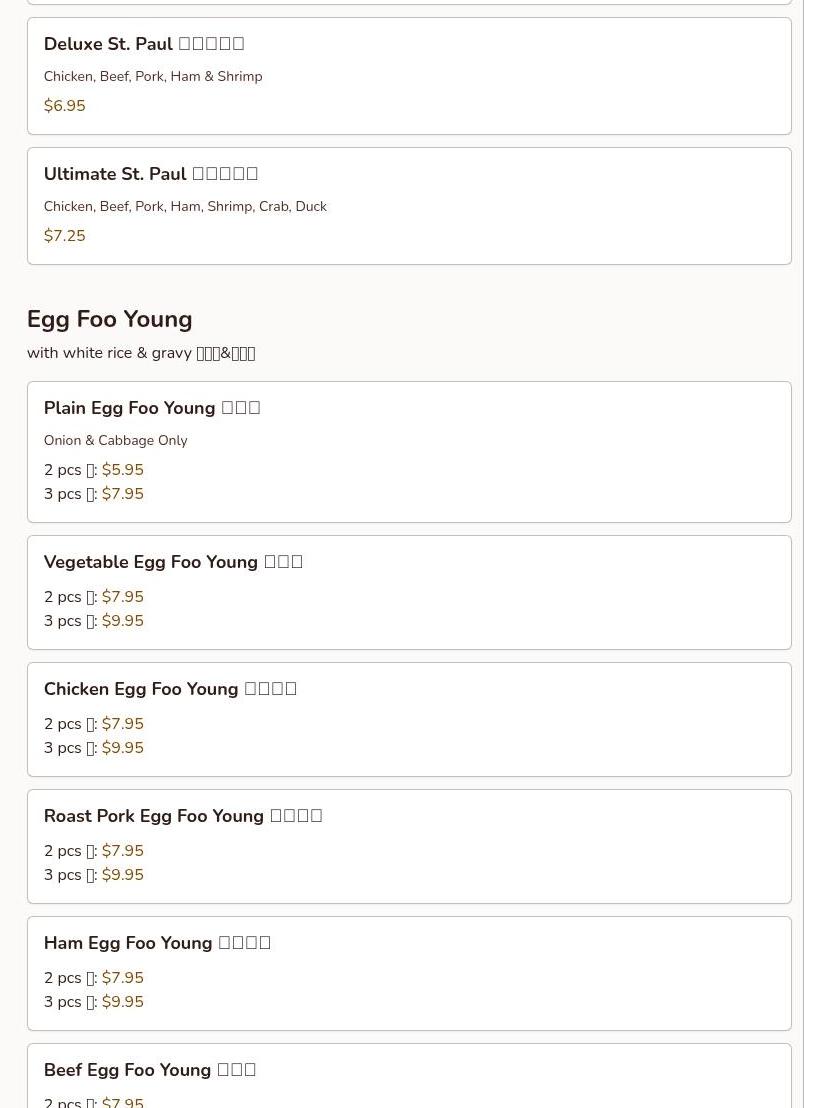
Task: Choose Plain Egg Foo Young 2 pcs $5.95
Action: (122, 470)
